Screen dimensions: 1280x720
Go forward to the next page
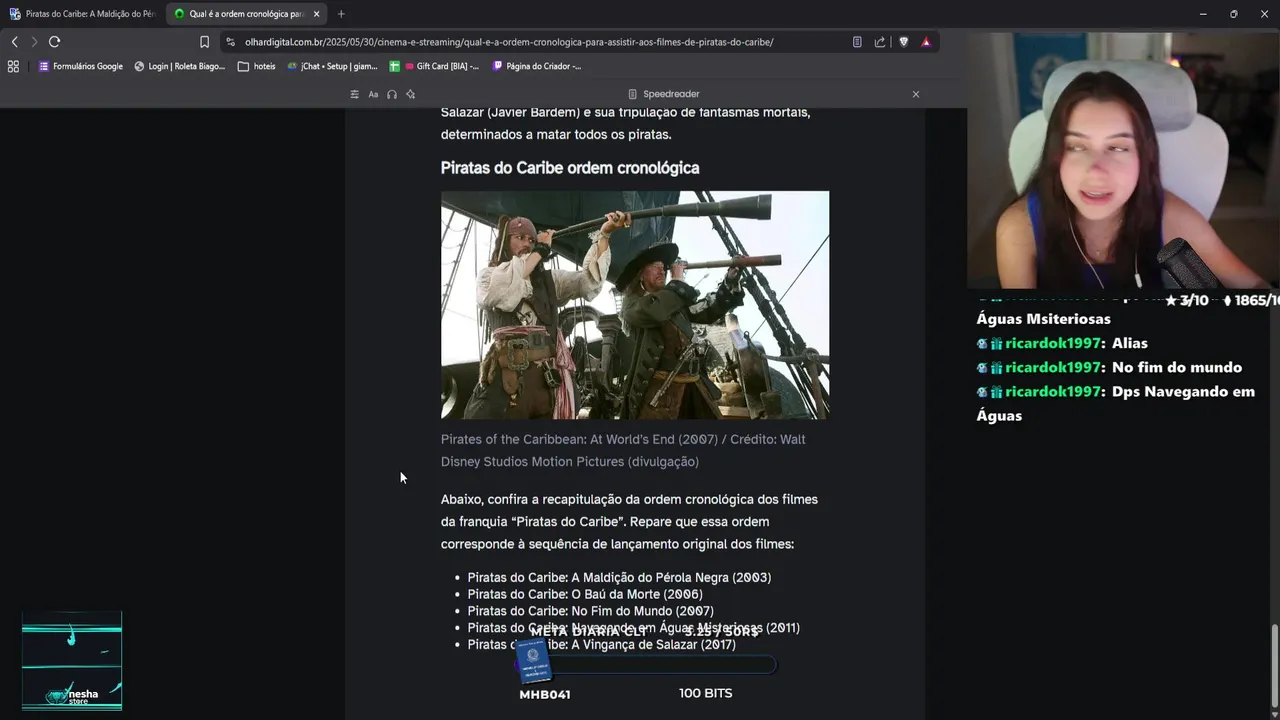pyautogui.click(x=34, y=42)
